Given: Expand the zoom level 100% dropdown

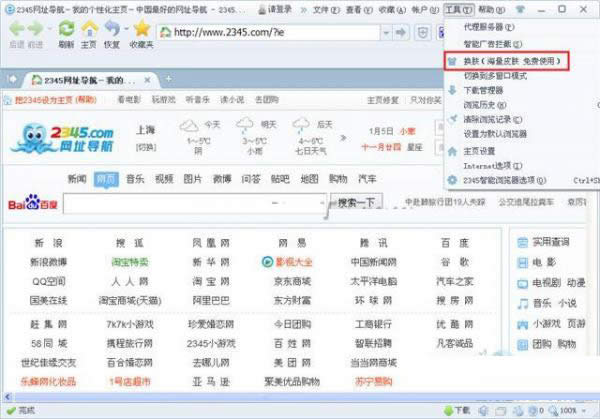Looking at the screenshot, I should click(x=584, y=411).
